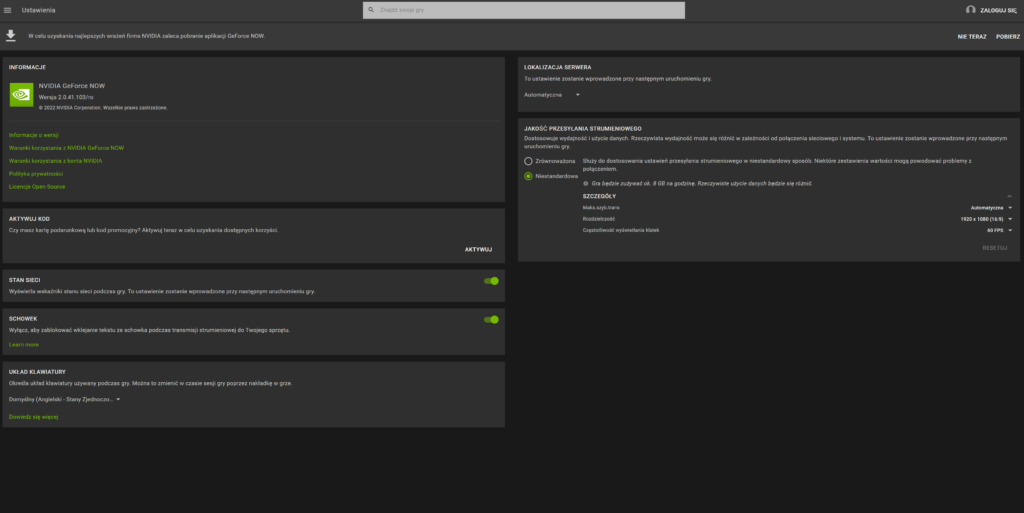Image resolution: width=1024 pixels, height=513 pixels.
Task: Click the AKTYWUJ KOD heading
Action: click(x=29, y=219)
